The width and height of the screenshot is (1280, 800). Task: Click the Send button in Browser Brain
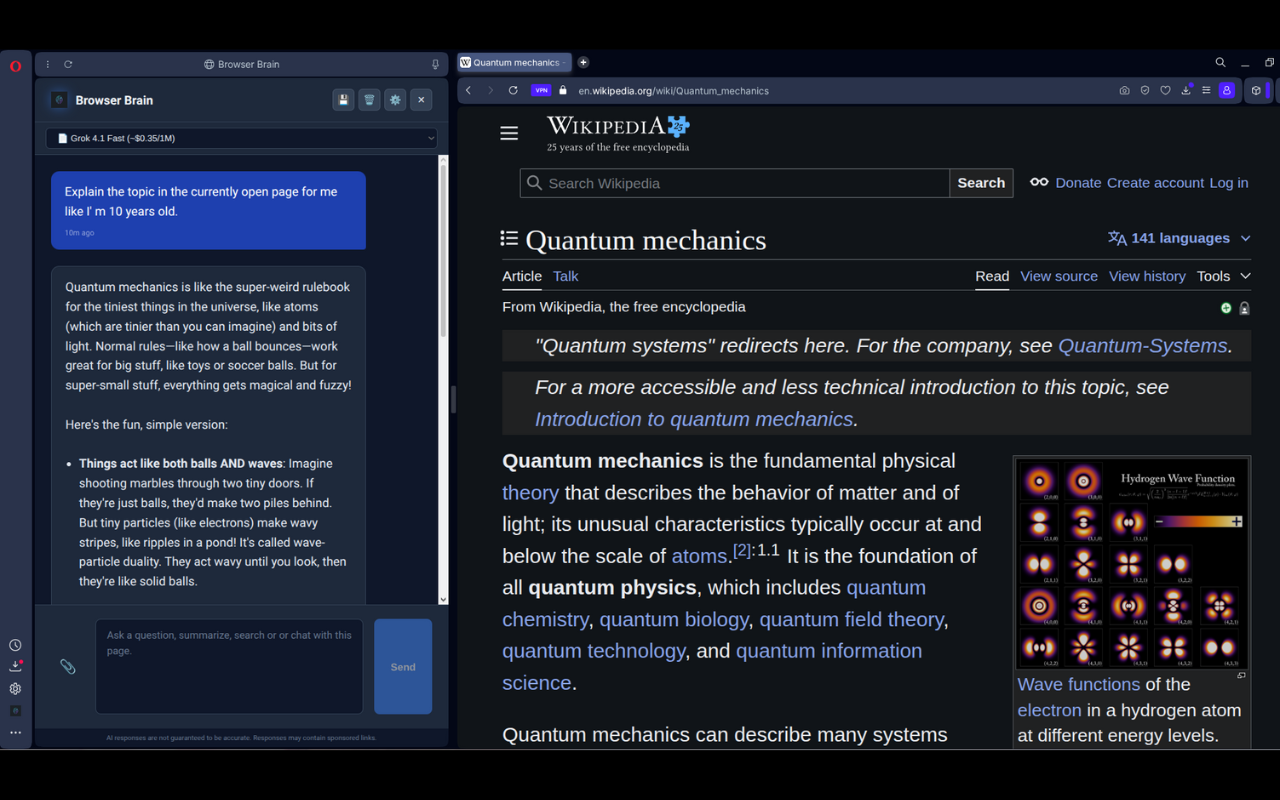point(403,666)
